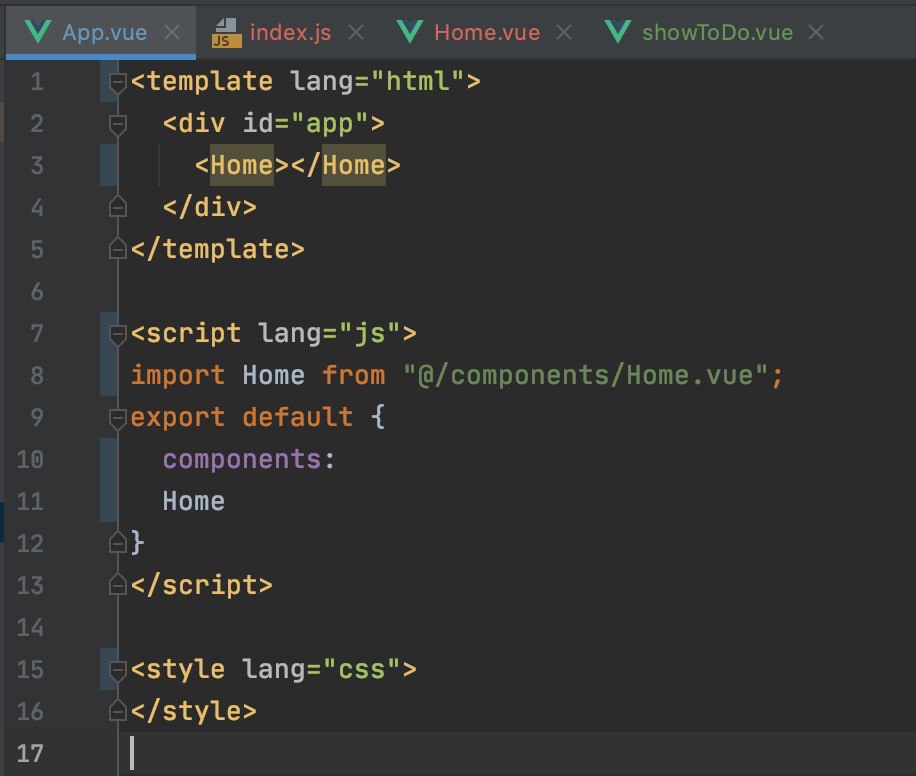
Task: Open the index.js tab
Action: tap(290, 32)
